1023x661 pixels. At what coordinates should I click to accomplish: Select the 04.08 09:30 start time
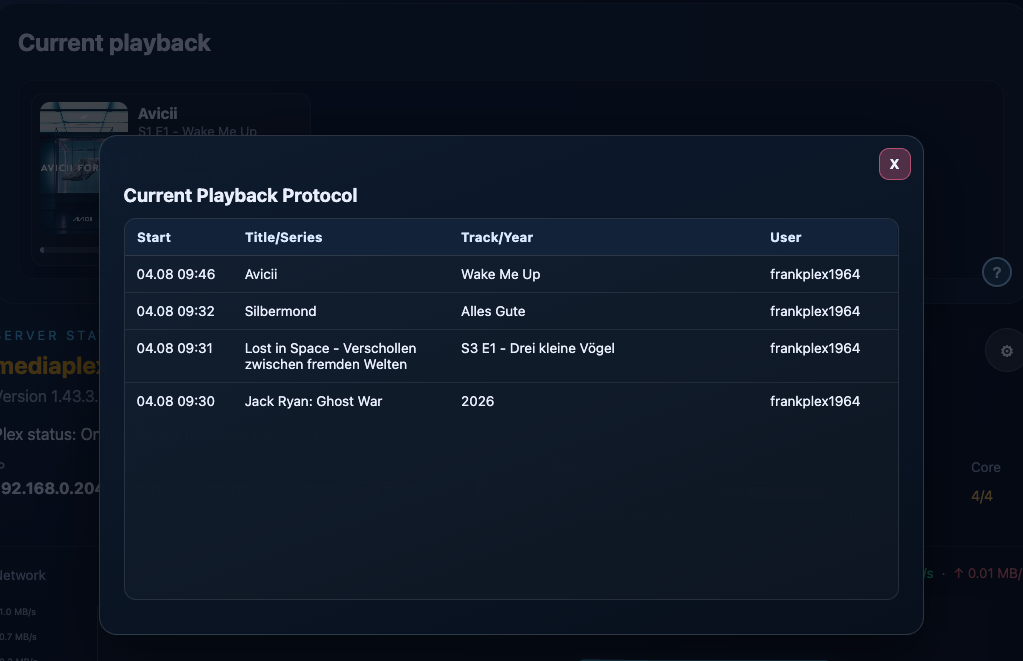(x=176, y=401)
